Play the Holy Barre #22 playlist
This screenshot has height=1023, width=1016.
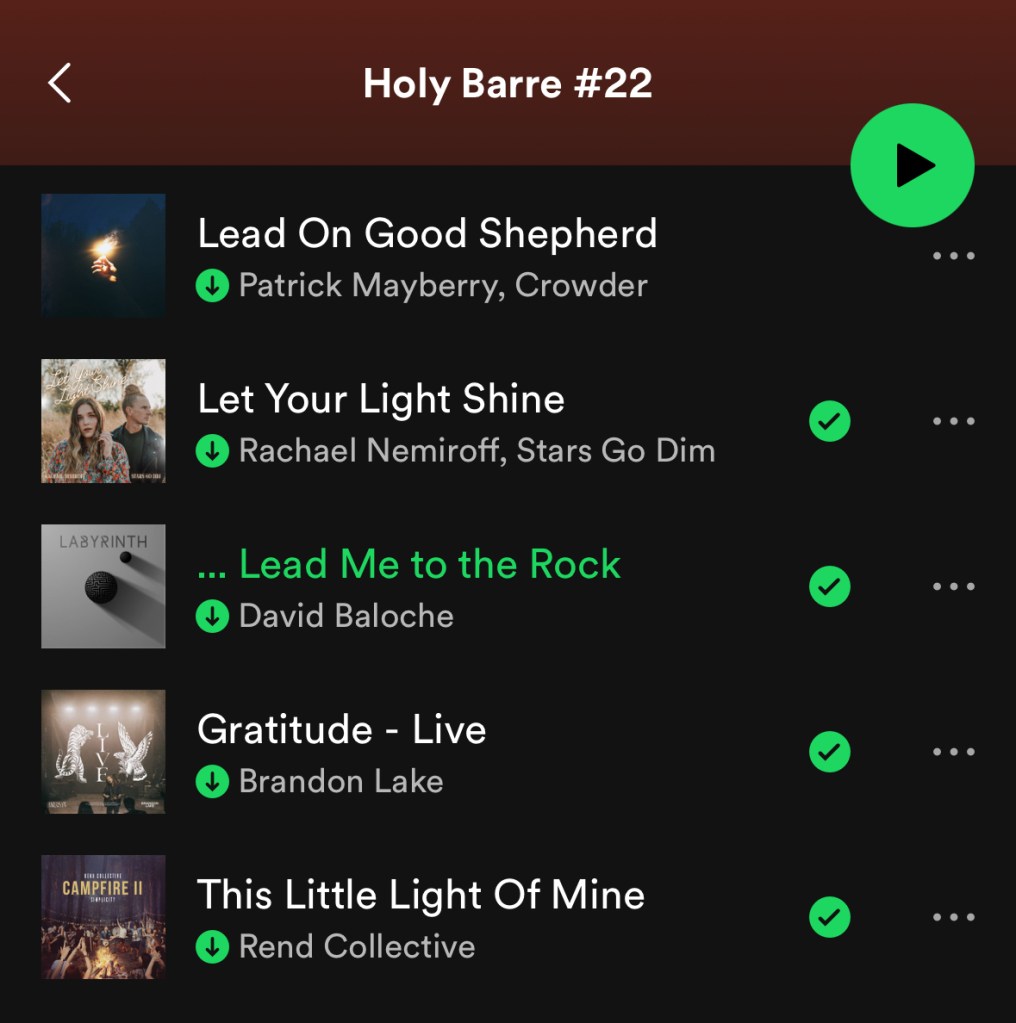[912, 165]
